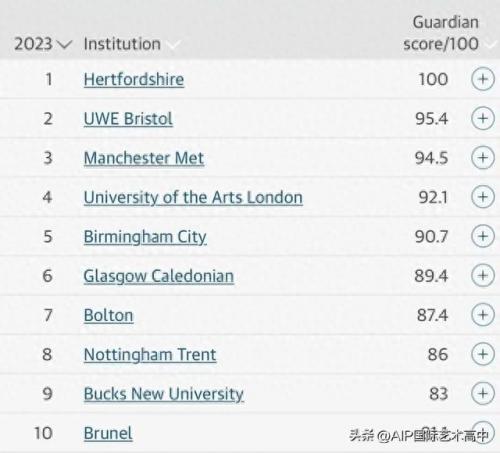Expand details for UWE Bristol row
Image resolution: width=500 pixels, height=453 pixels.
click(483, 118)
